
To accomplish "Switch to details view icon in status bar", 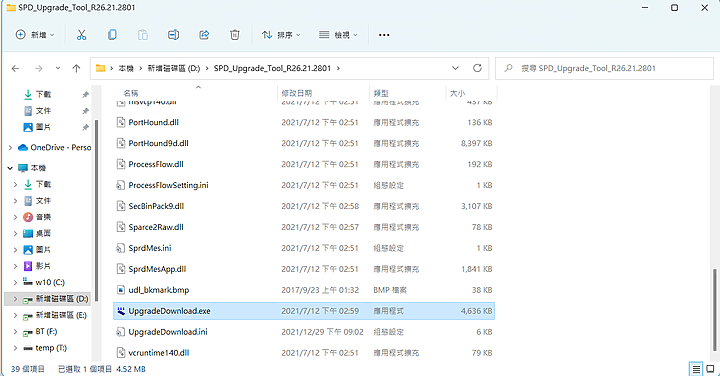I will [x=697, y=369].
